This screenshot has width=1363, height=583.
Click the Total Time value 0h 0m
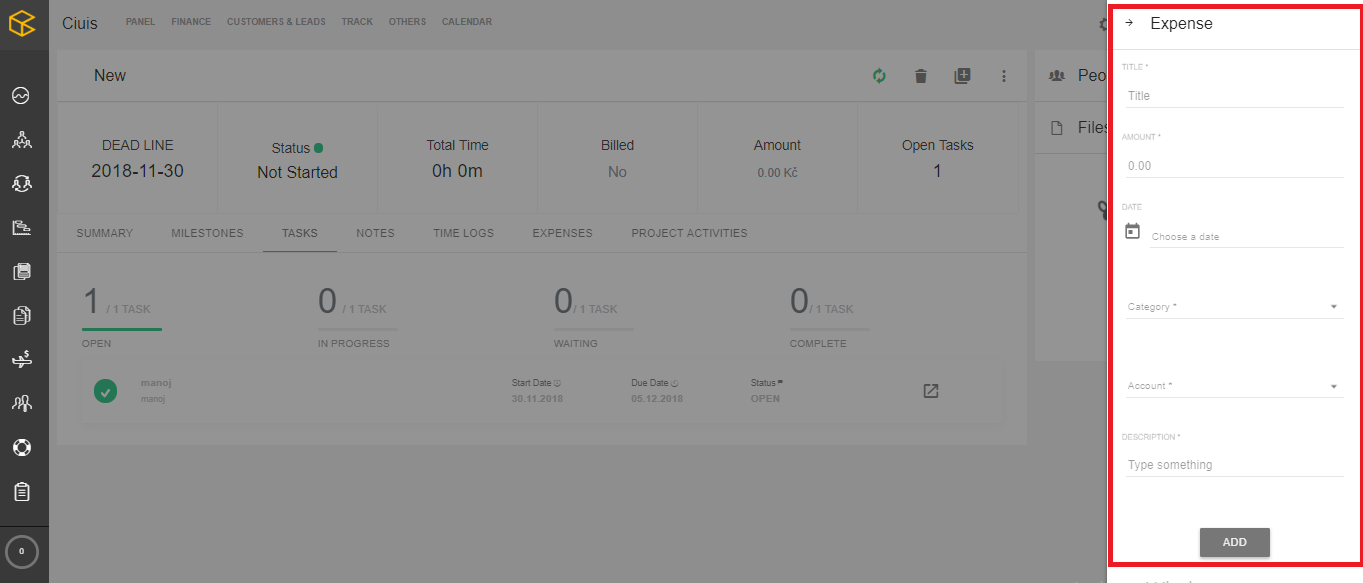(x=457, y=171)
